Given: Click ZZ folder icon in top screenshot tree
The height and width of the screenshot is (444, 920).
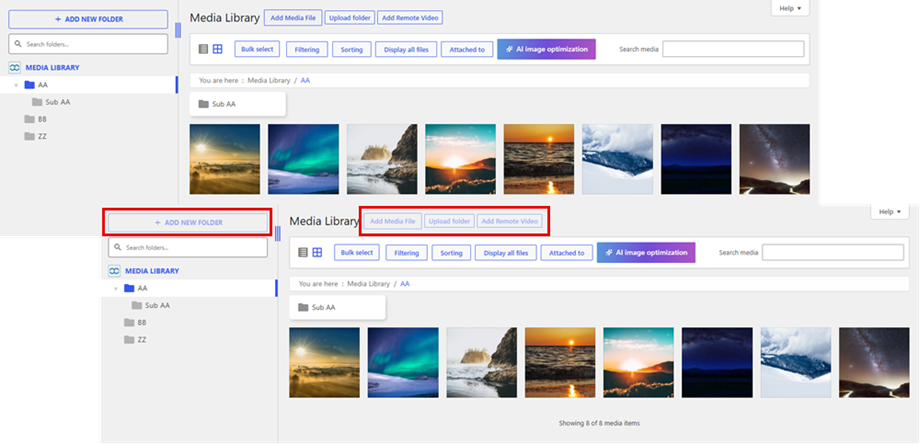Looking at the screenshot, I should (29, 136).
